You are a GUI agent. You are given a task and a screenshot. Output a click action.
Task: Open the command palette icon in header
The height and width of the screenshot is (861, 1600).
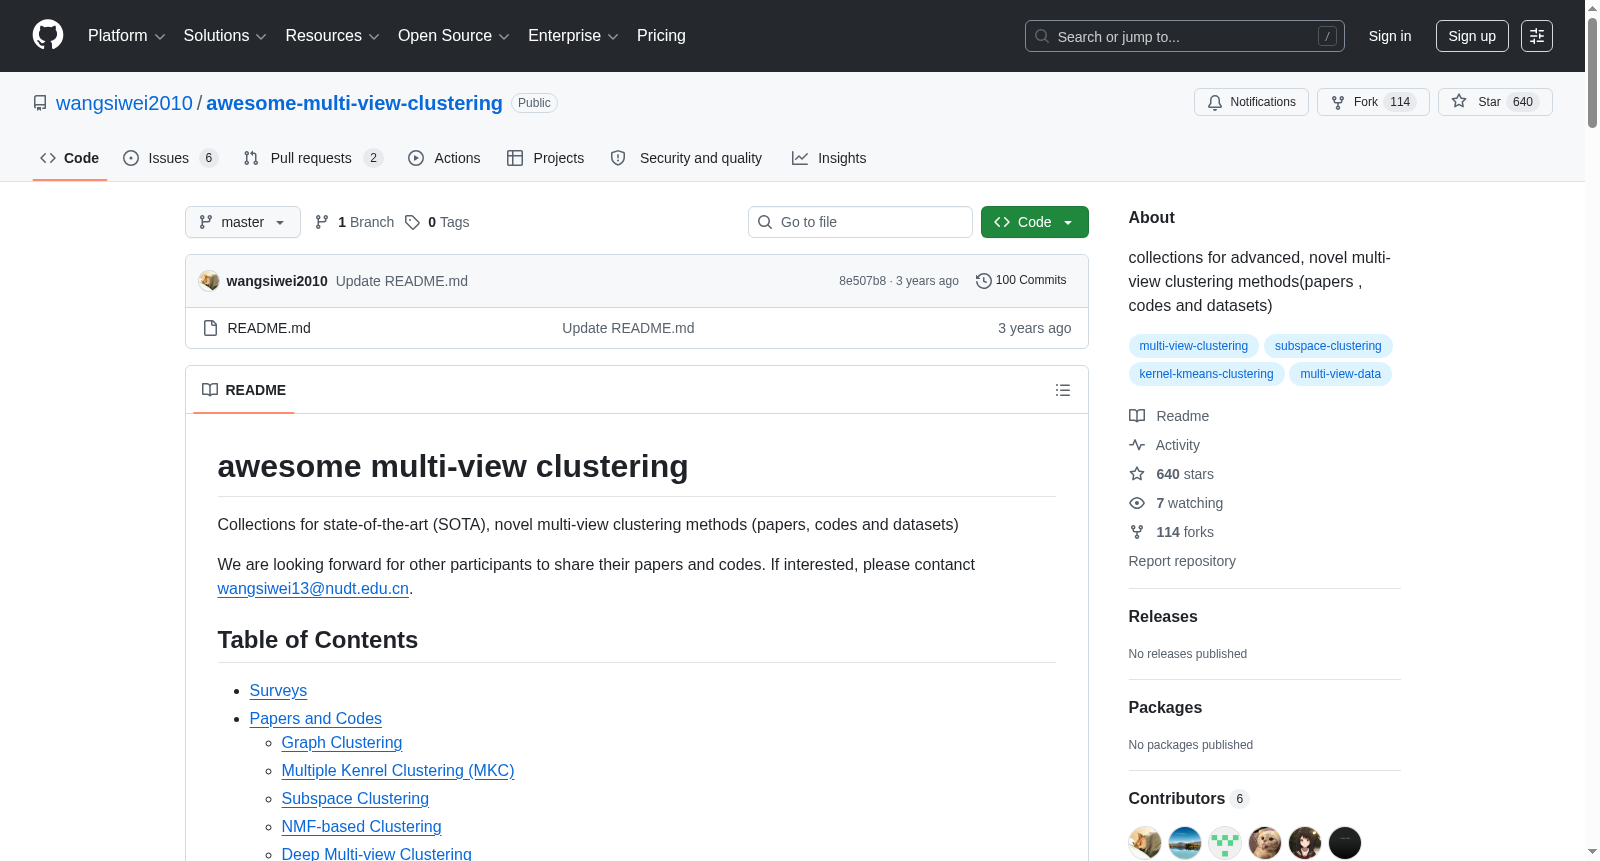click(x=1536, y=36)
